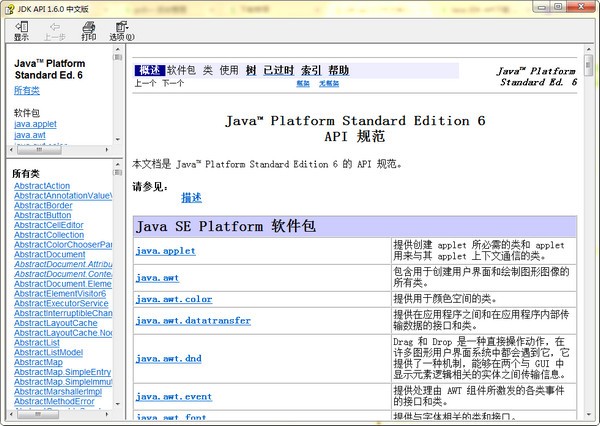Click the 打印 (Print) toolbar icon

coord(89,31)
